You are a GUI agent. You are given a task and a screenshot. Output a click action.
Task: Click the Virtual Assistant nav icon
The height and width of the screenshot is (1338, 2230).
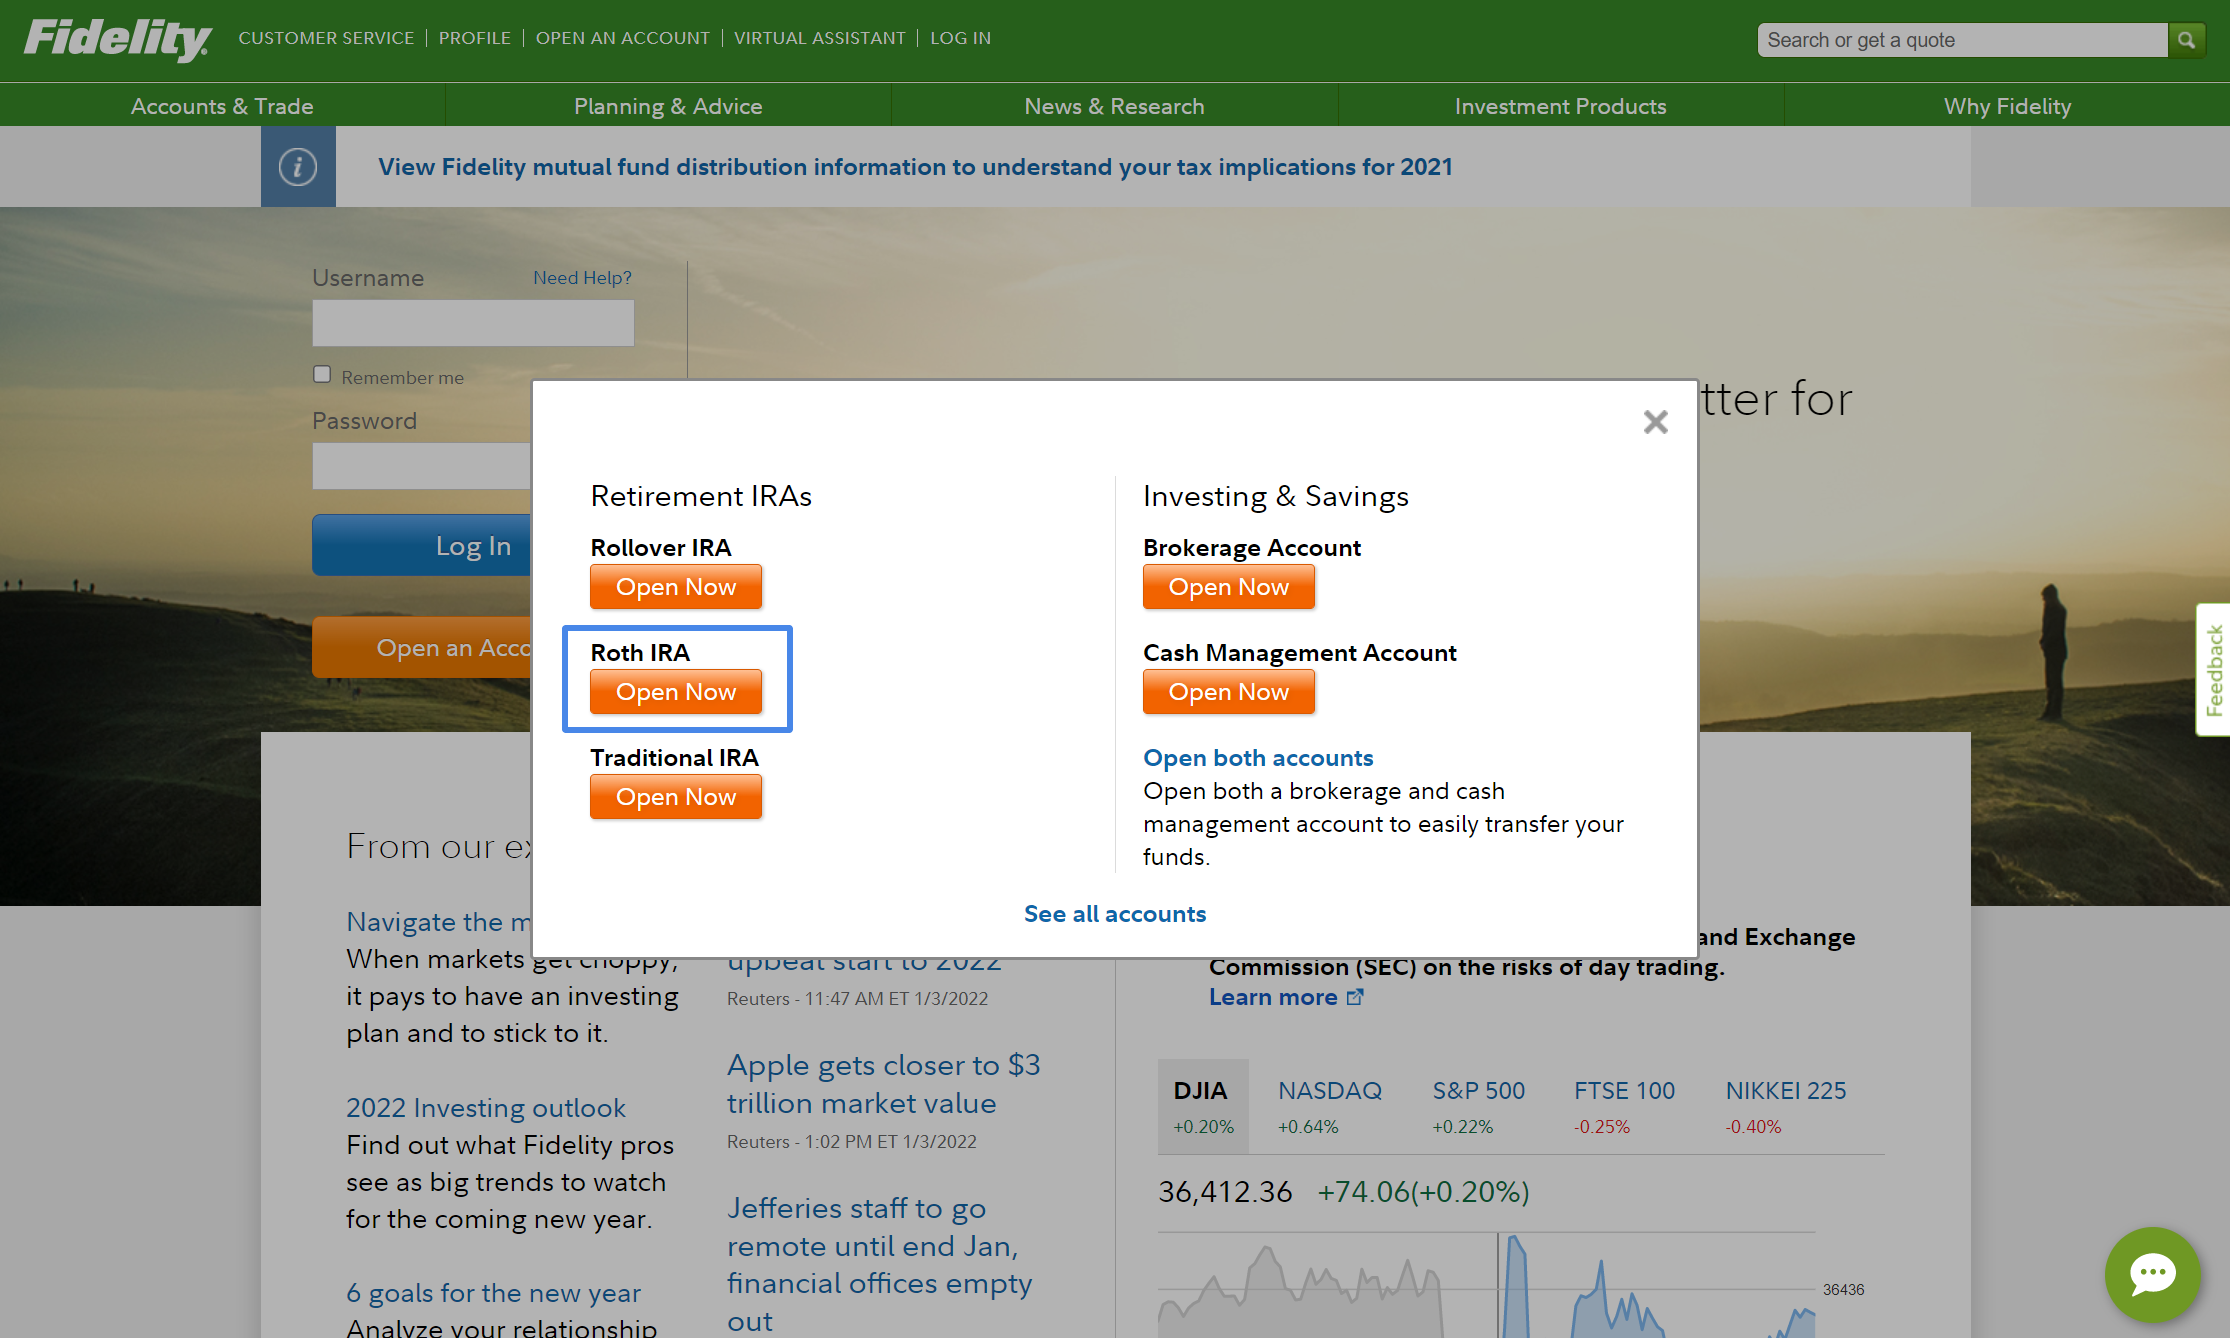point(819,37)
